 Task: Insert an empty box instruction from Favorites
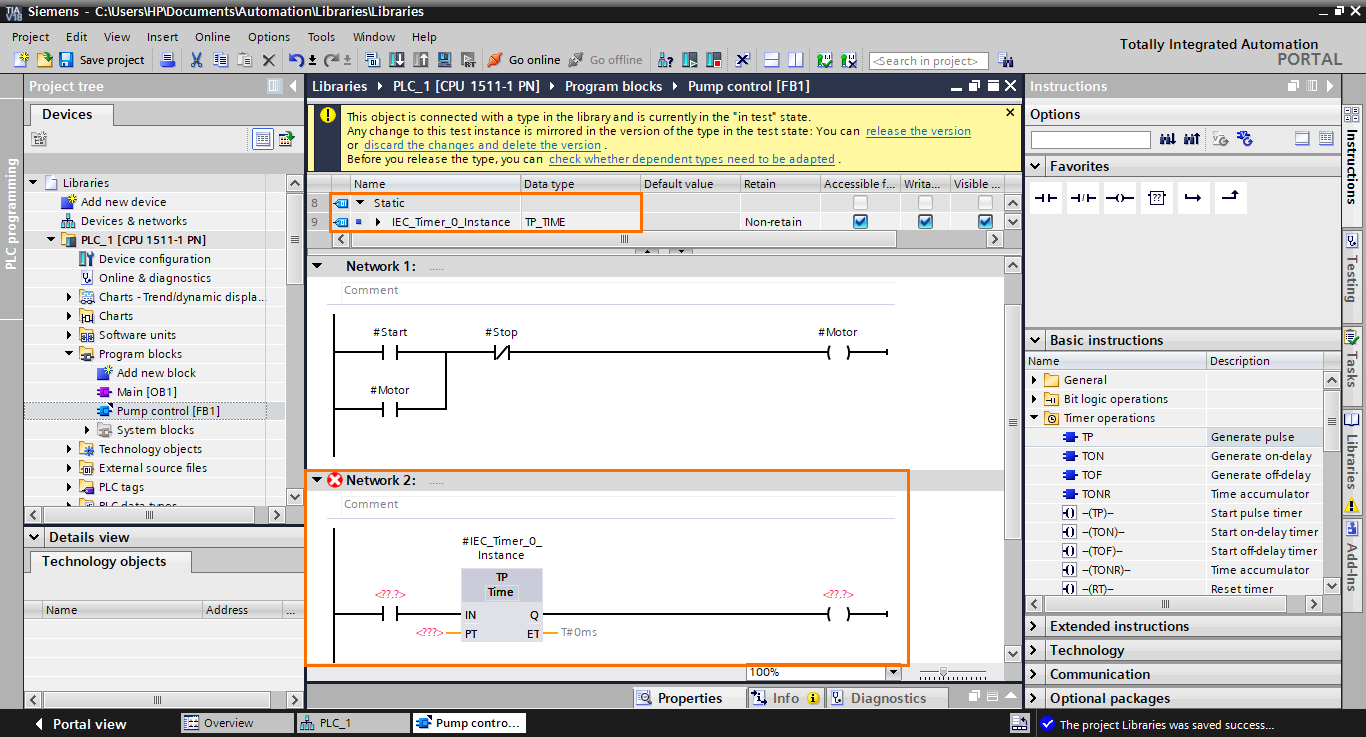(x=1157, y=198)
